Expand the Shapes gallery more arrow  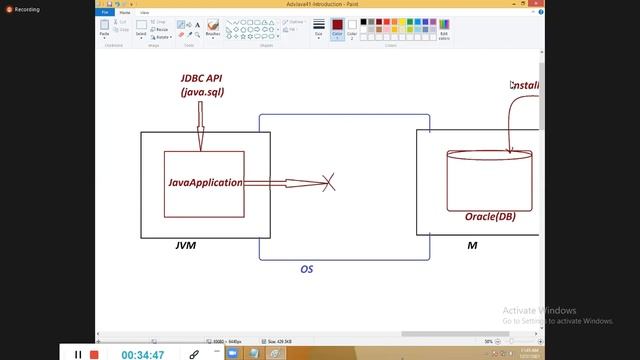[278, 37]
